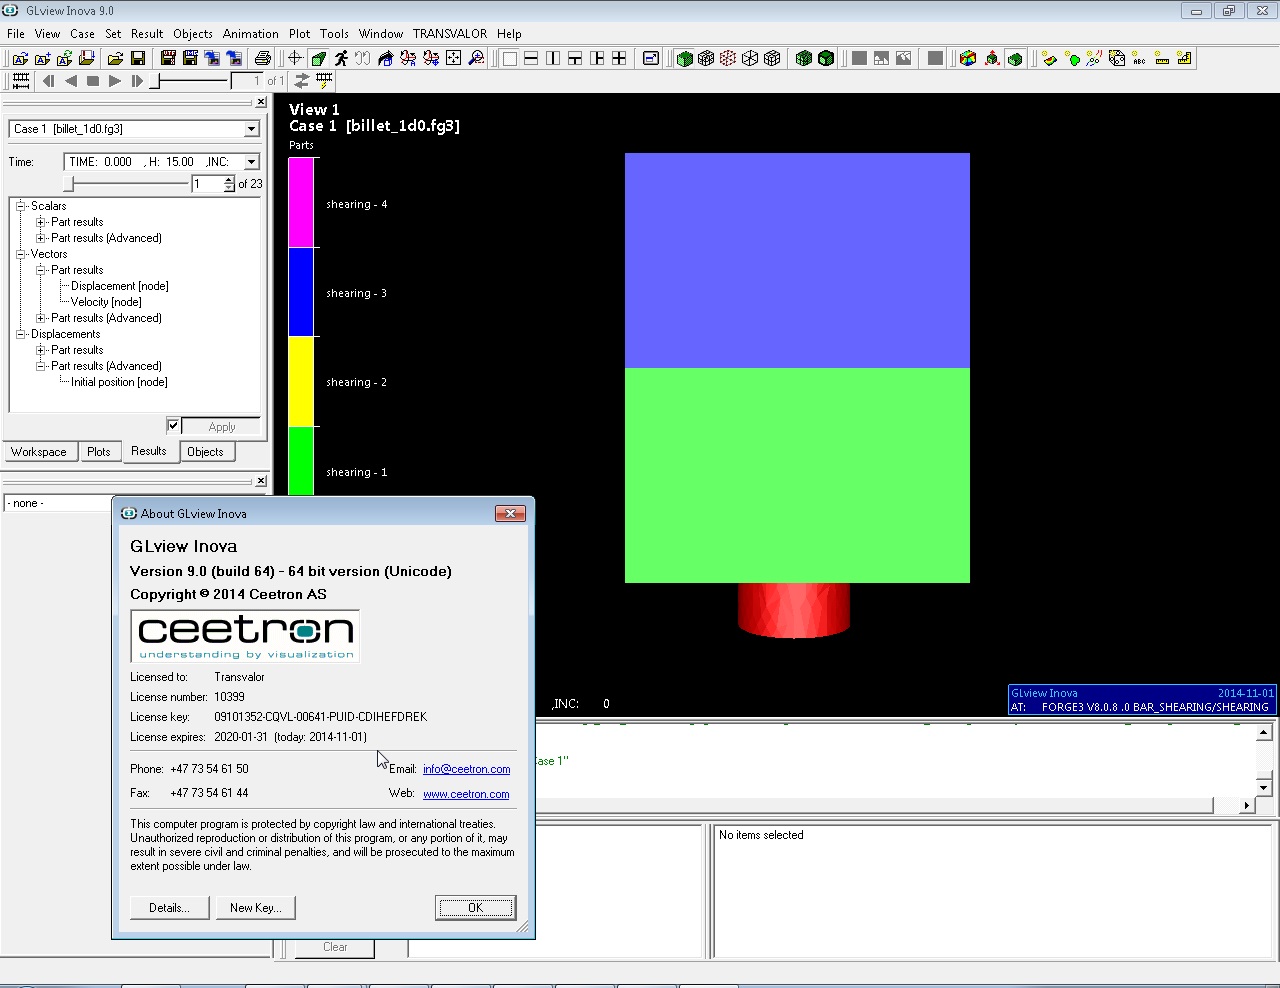Click the rainbow colored cube icon

[x=968, y=58]
